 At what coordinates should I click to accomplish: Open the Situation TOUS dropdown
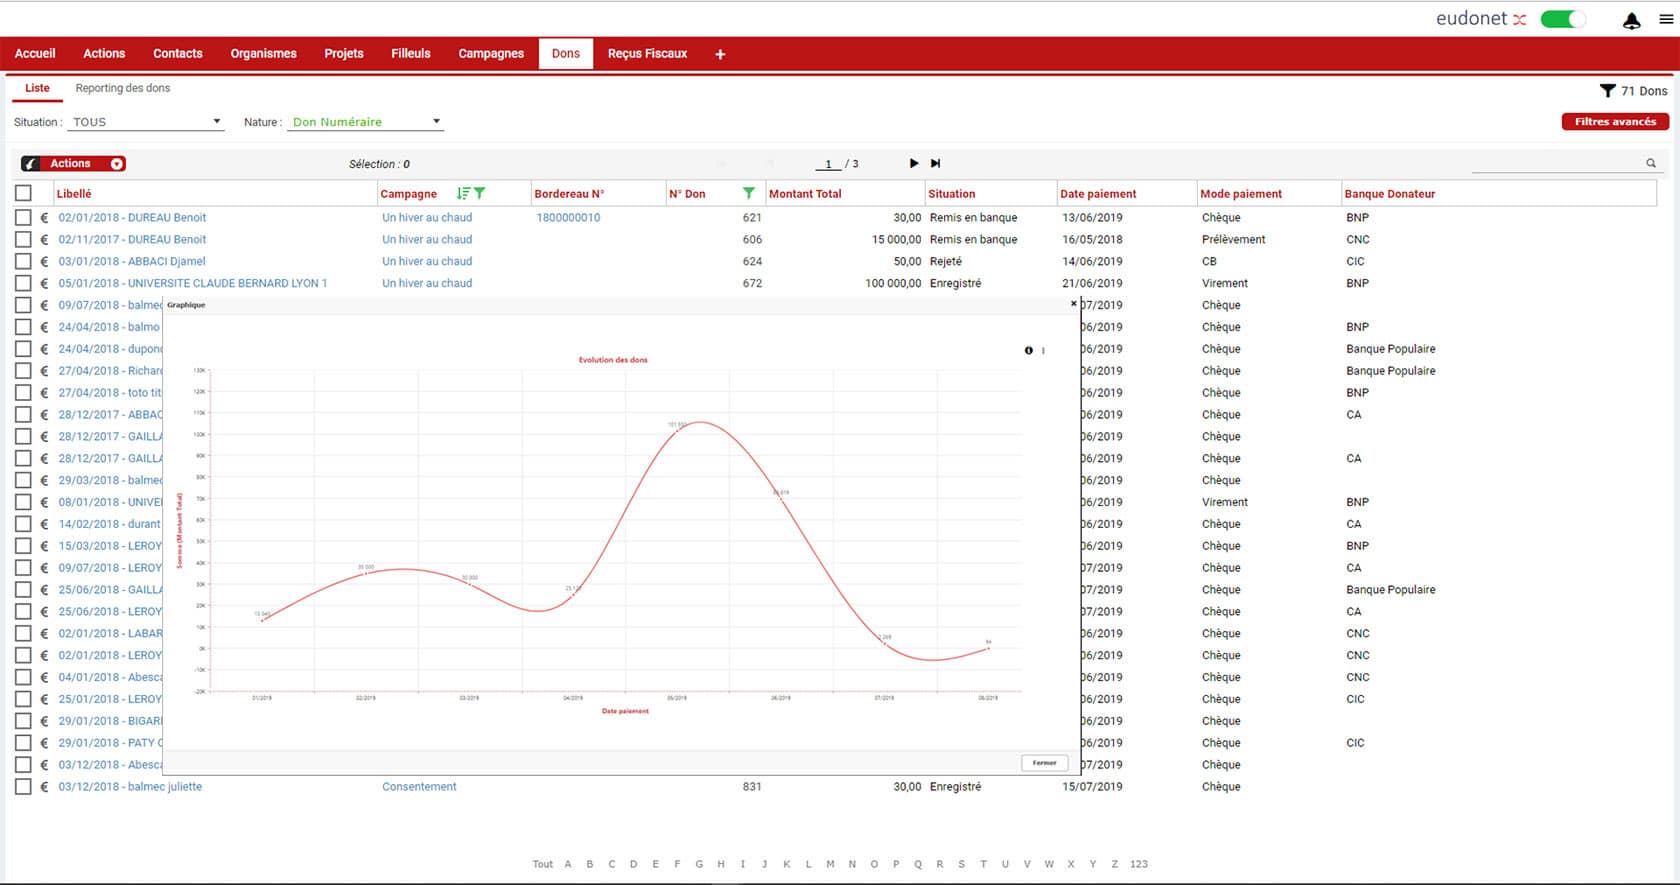click(x=146, y=122)
